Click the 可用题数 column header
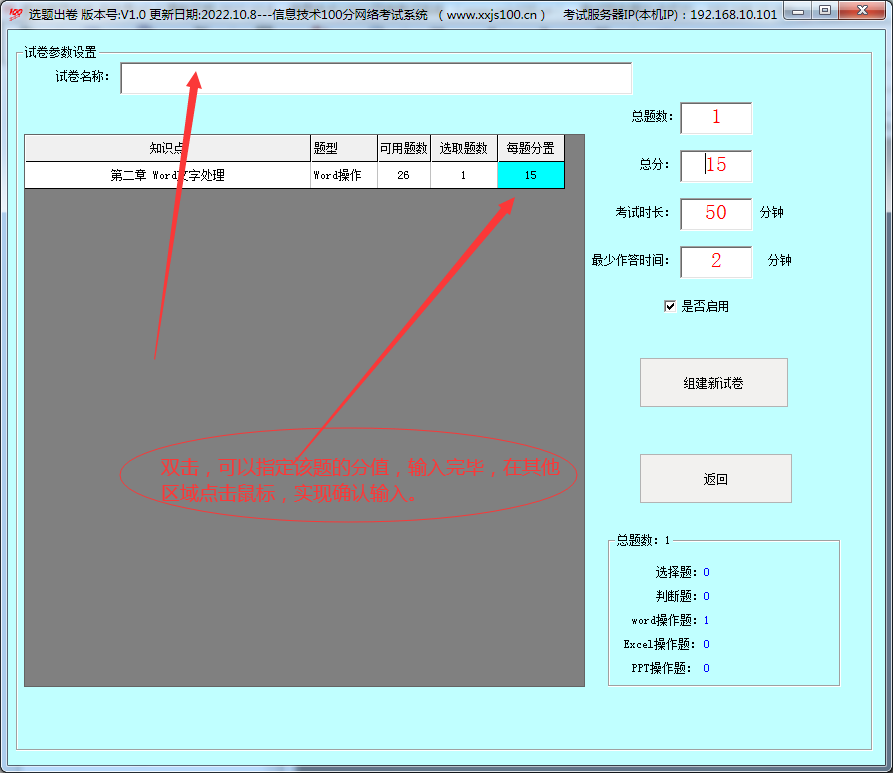The image size is (893, 773). [x=404, y=148]
